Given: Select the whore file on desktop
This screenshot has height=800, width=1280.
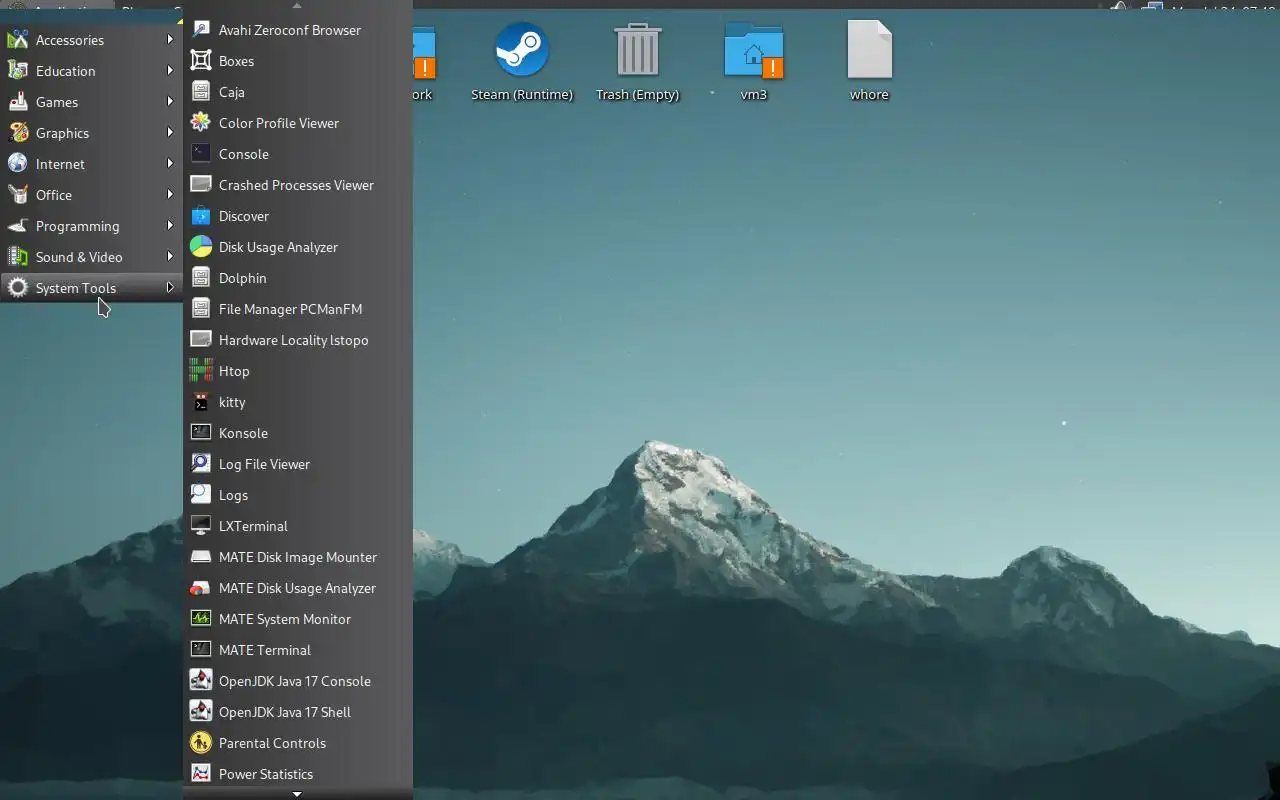Looking at the screenshot, I should point(869,62).
